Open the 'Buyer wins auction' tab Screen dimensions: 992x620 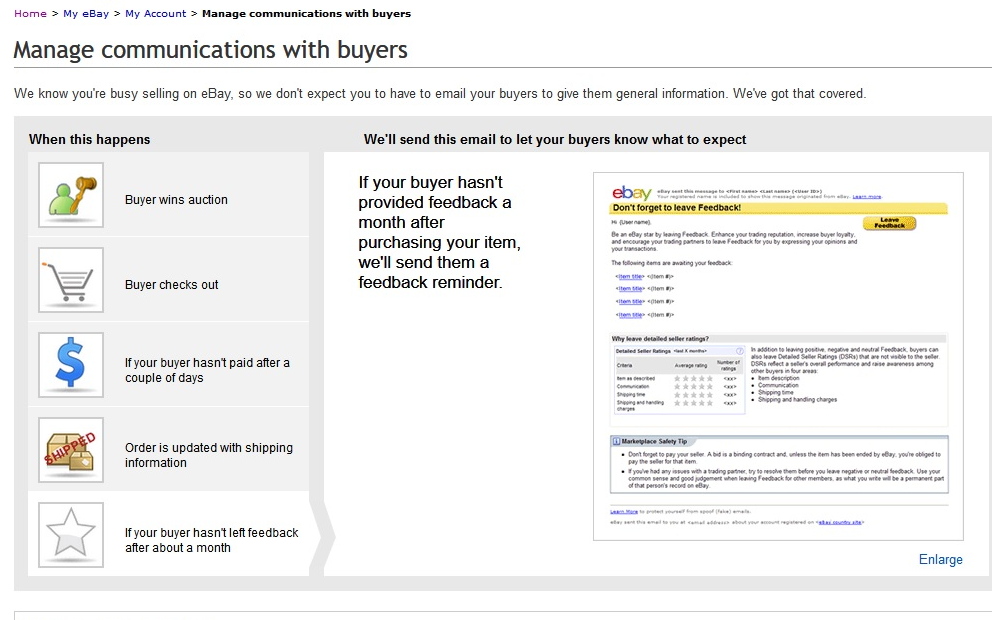coord(176,200)
